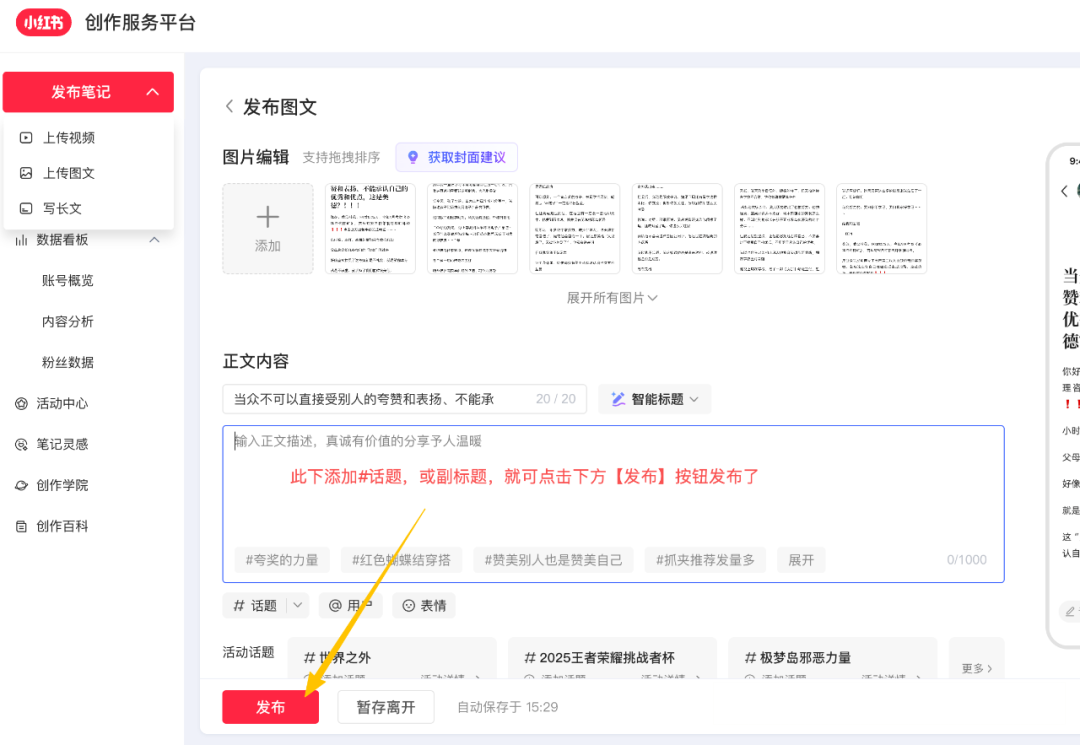
Task: Select the # 极梦岛邪恶力量 topic
Action: pyautogui.click(x=833, y=658)
